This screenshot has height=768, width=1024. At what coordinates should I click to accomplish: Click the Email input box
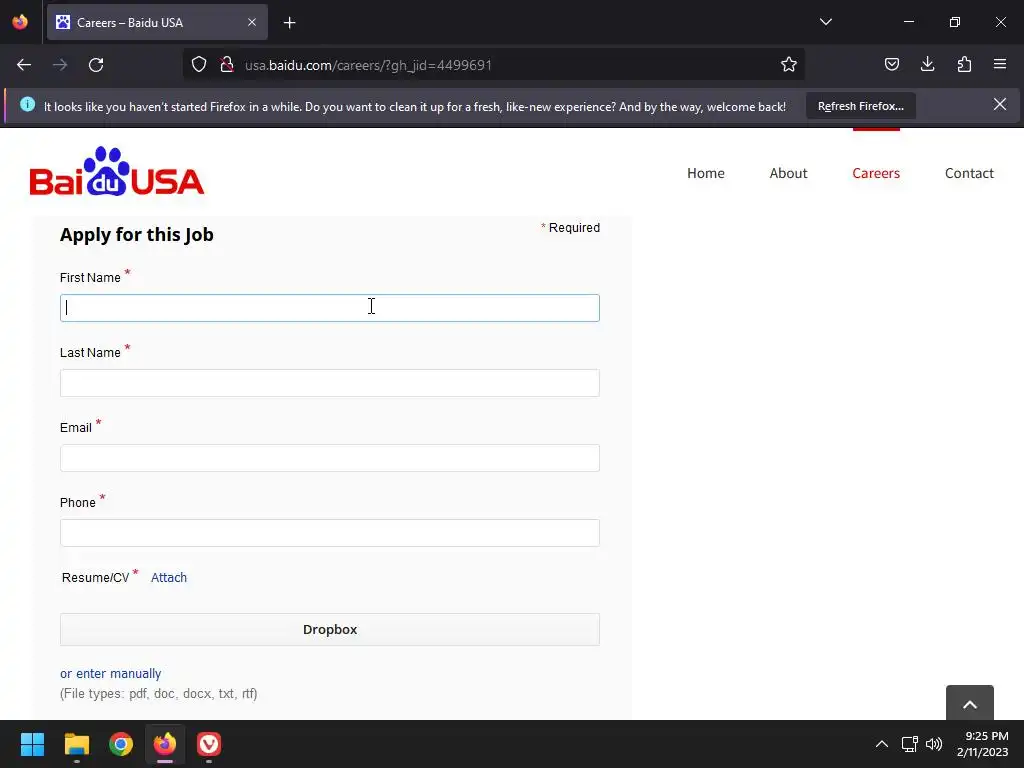point(330,458)
